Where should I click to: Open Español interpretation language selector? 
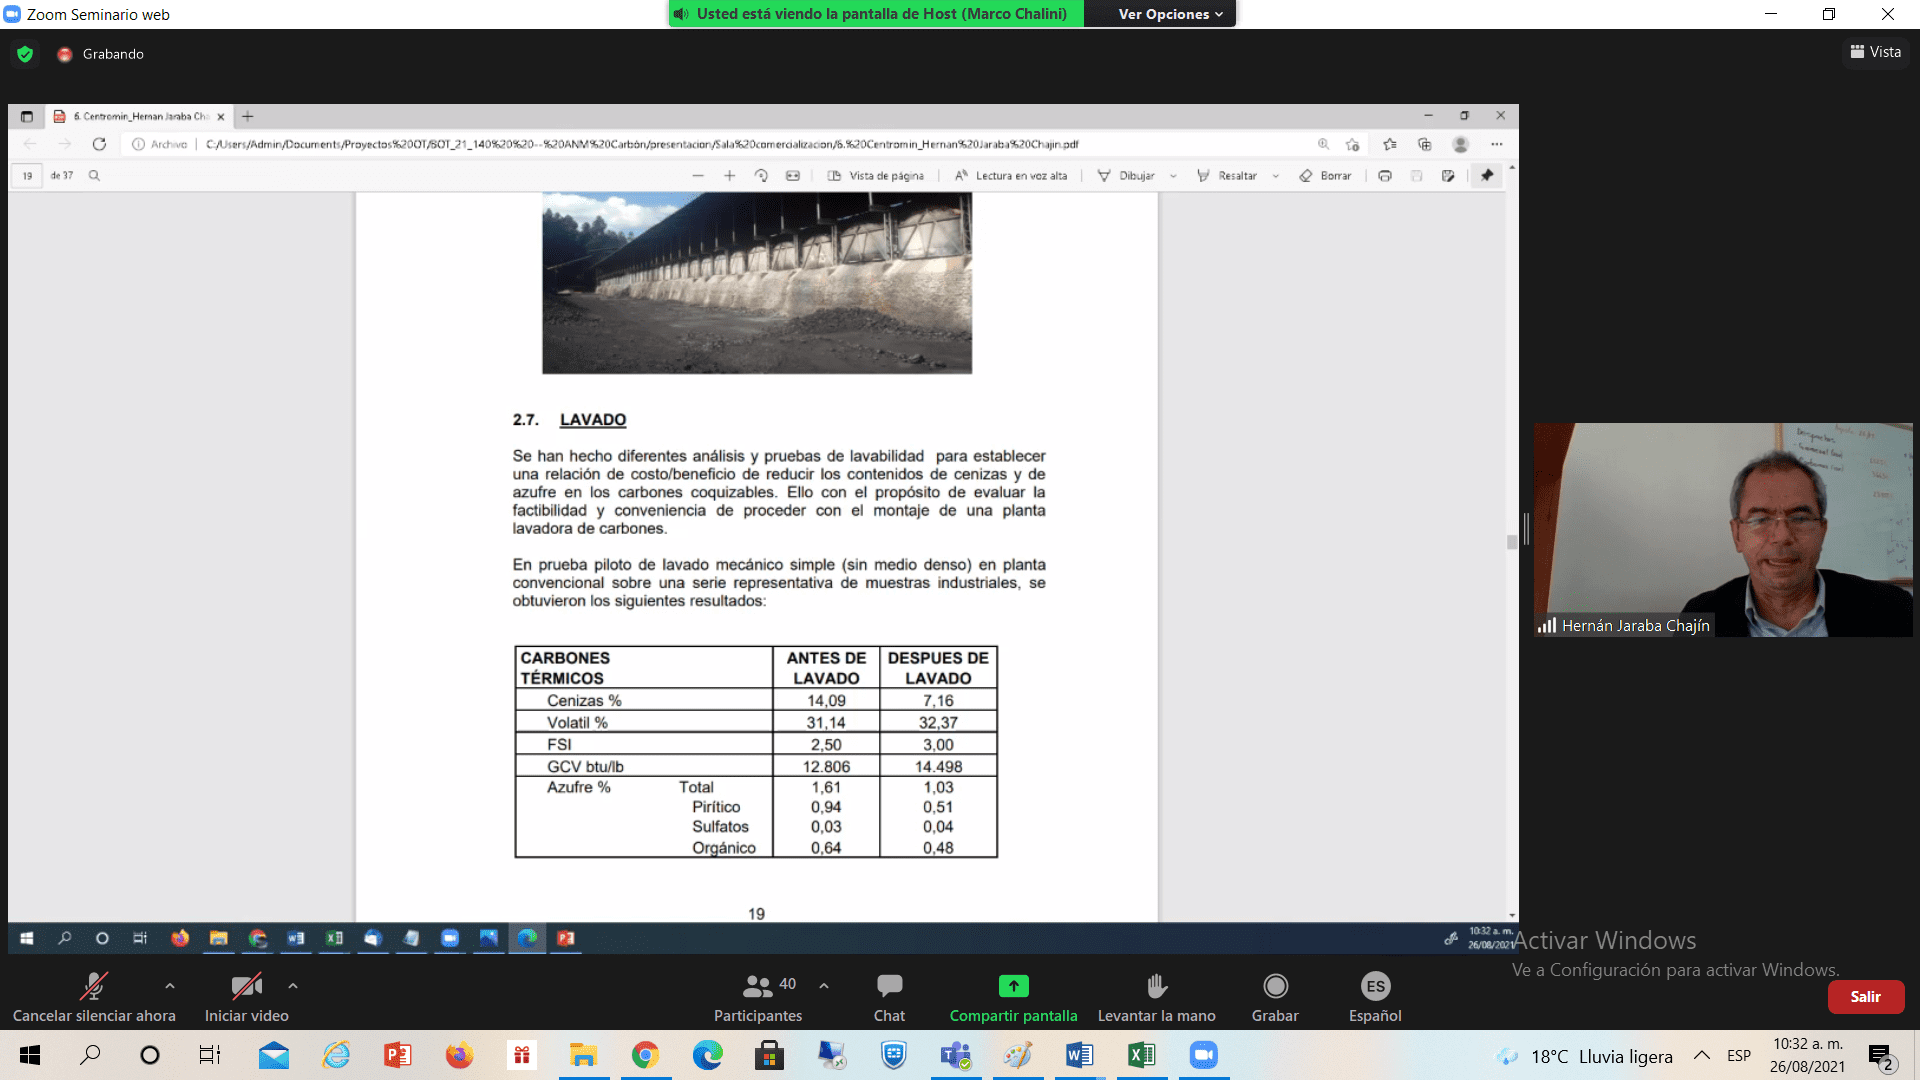coord(1375,998)
